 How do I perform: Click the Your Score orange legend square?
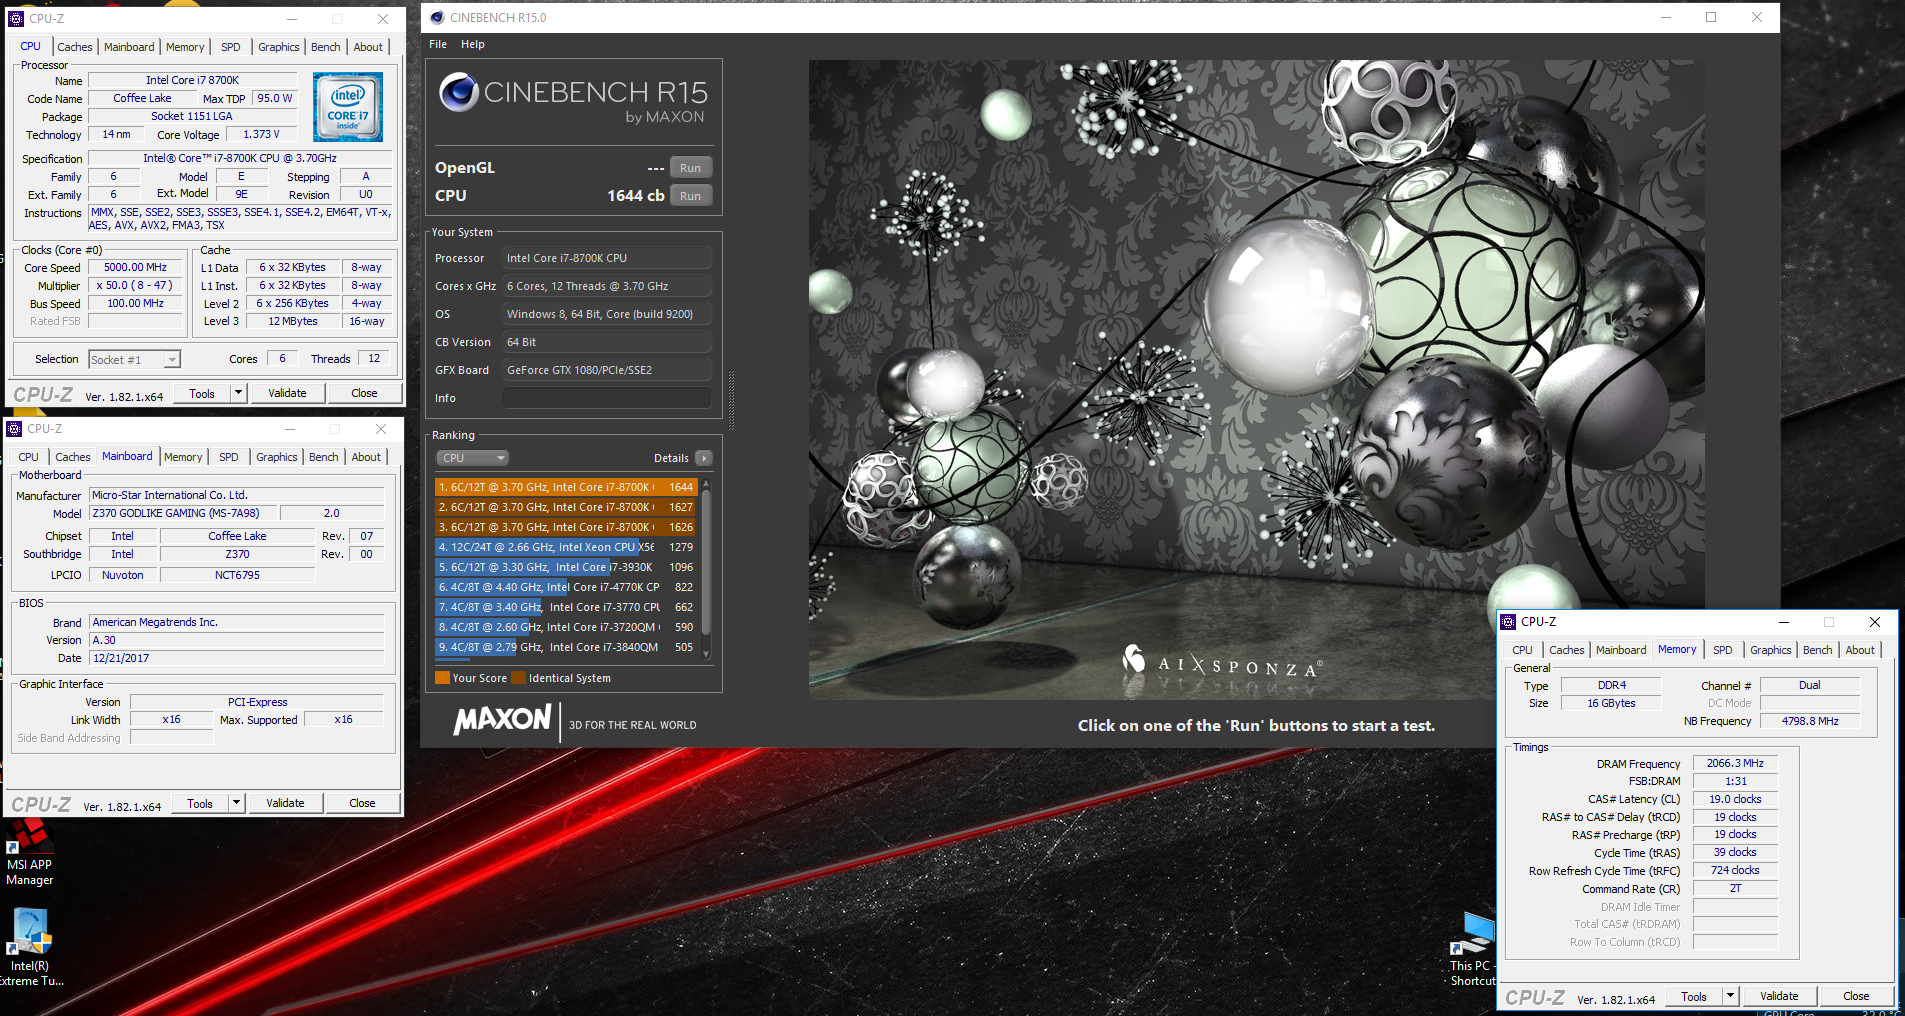tap(442, 678)
